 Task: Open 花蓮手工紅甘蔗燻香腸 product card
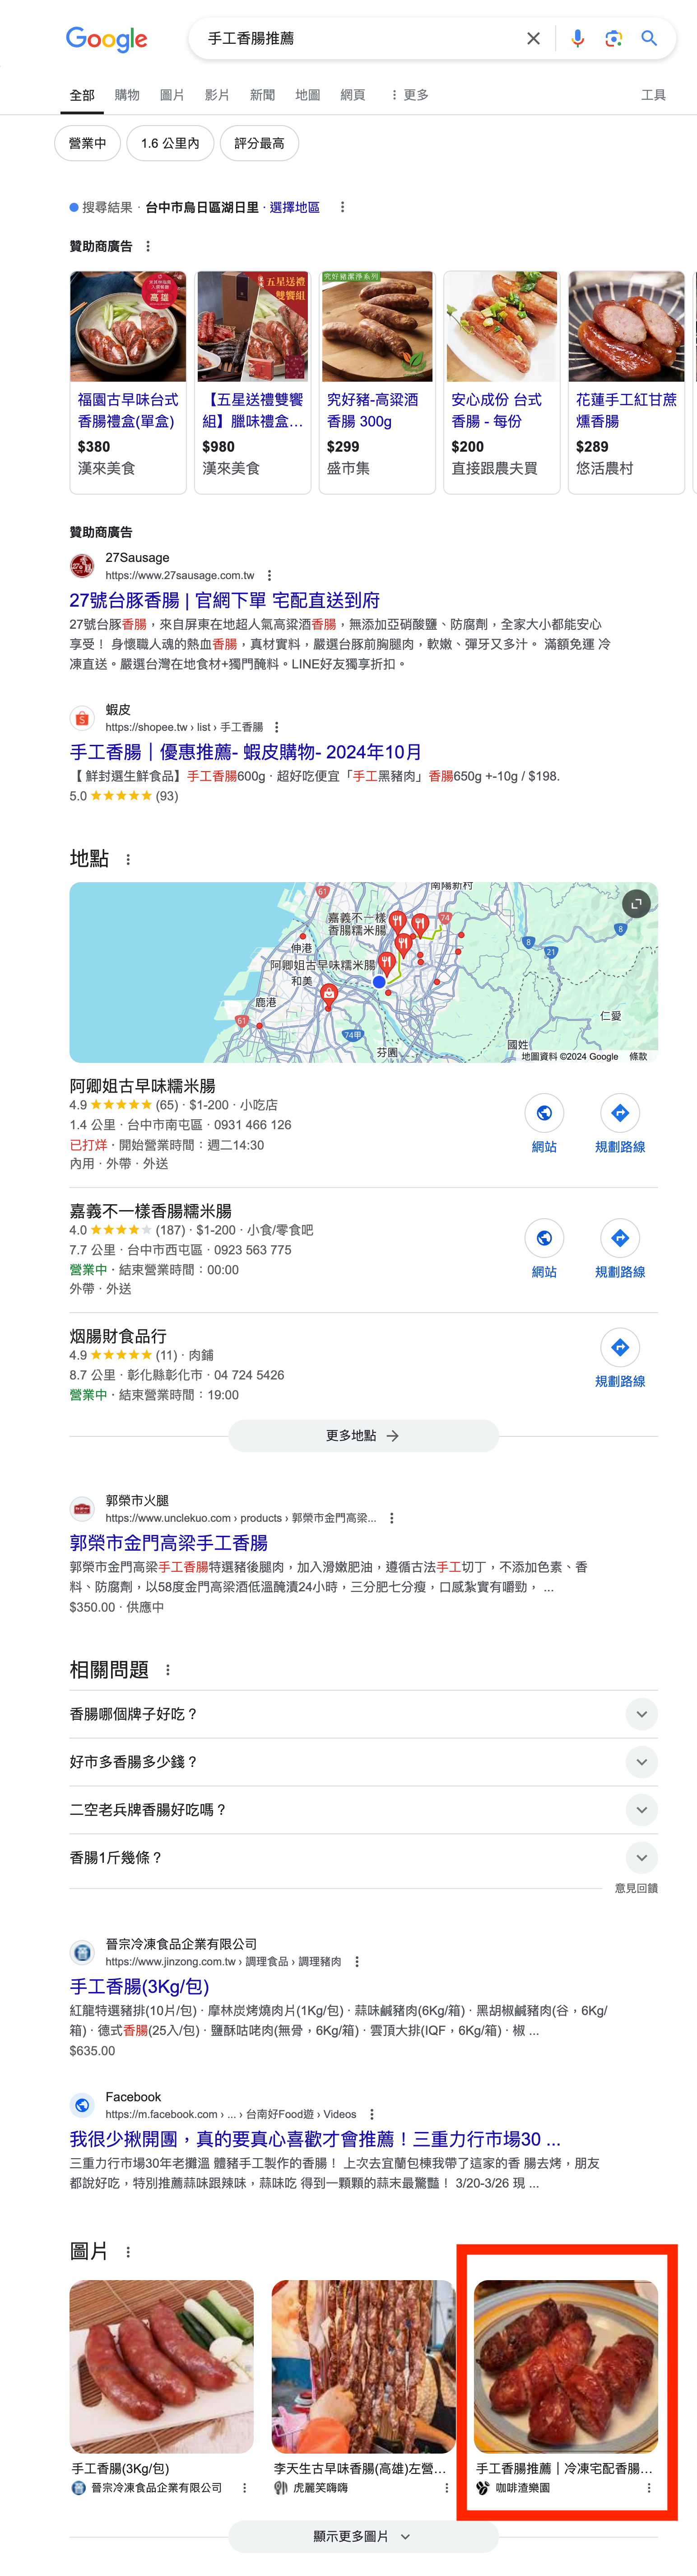pyautogui.click(x=626, y=382)
